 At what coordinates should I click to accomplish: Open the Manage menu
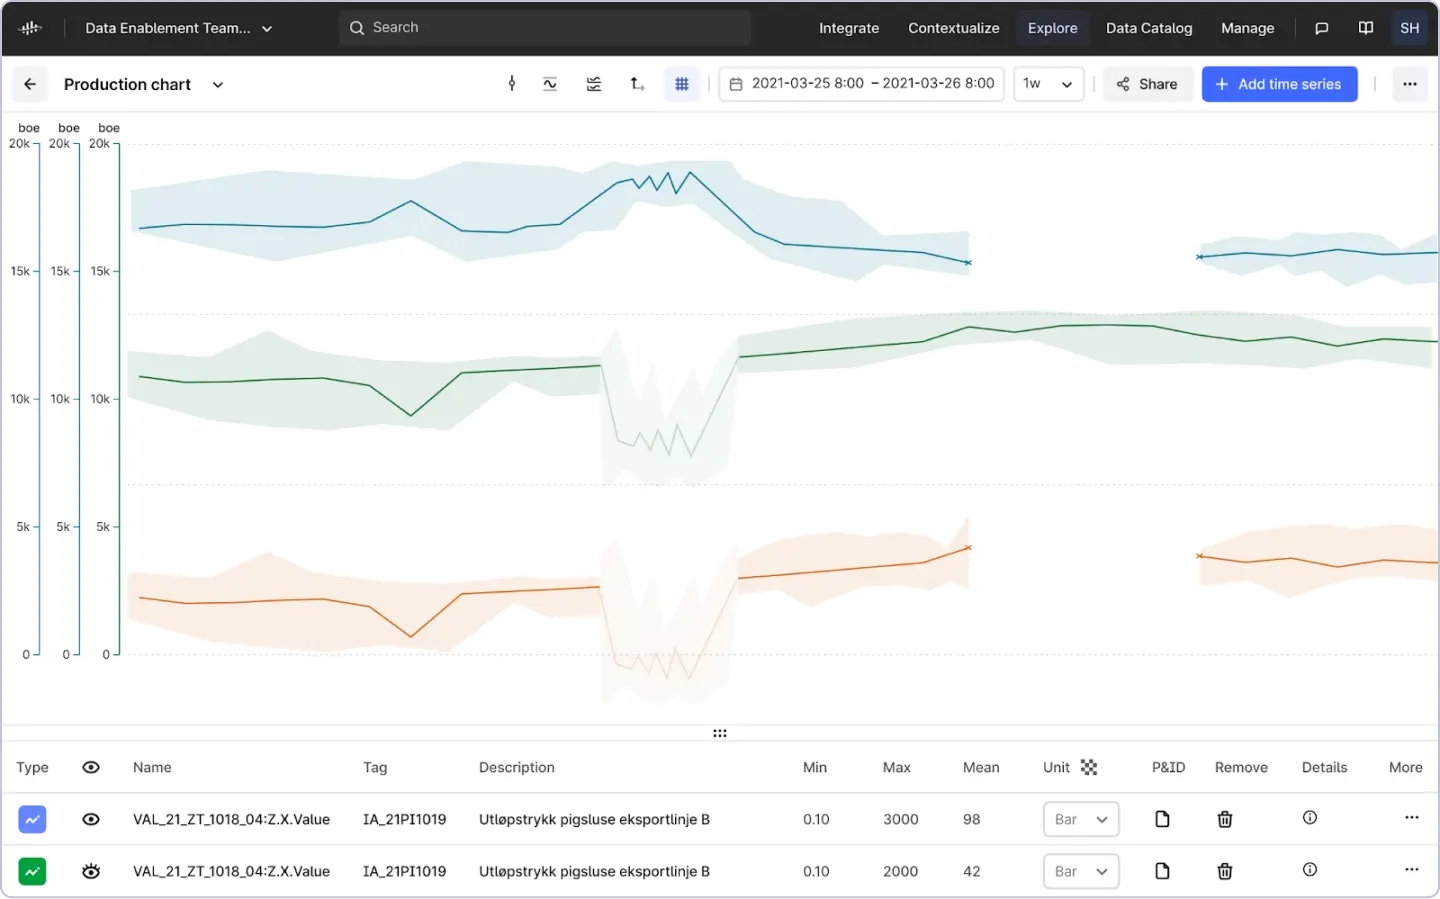[1248, 28]
